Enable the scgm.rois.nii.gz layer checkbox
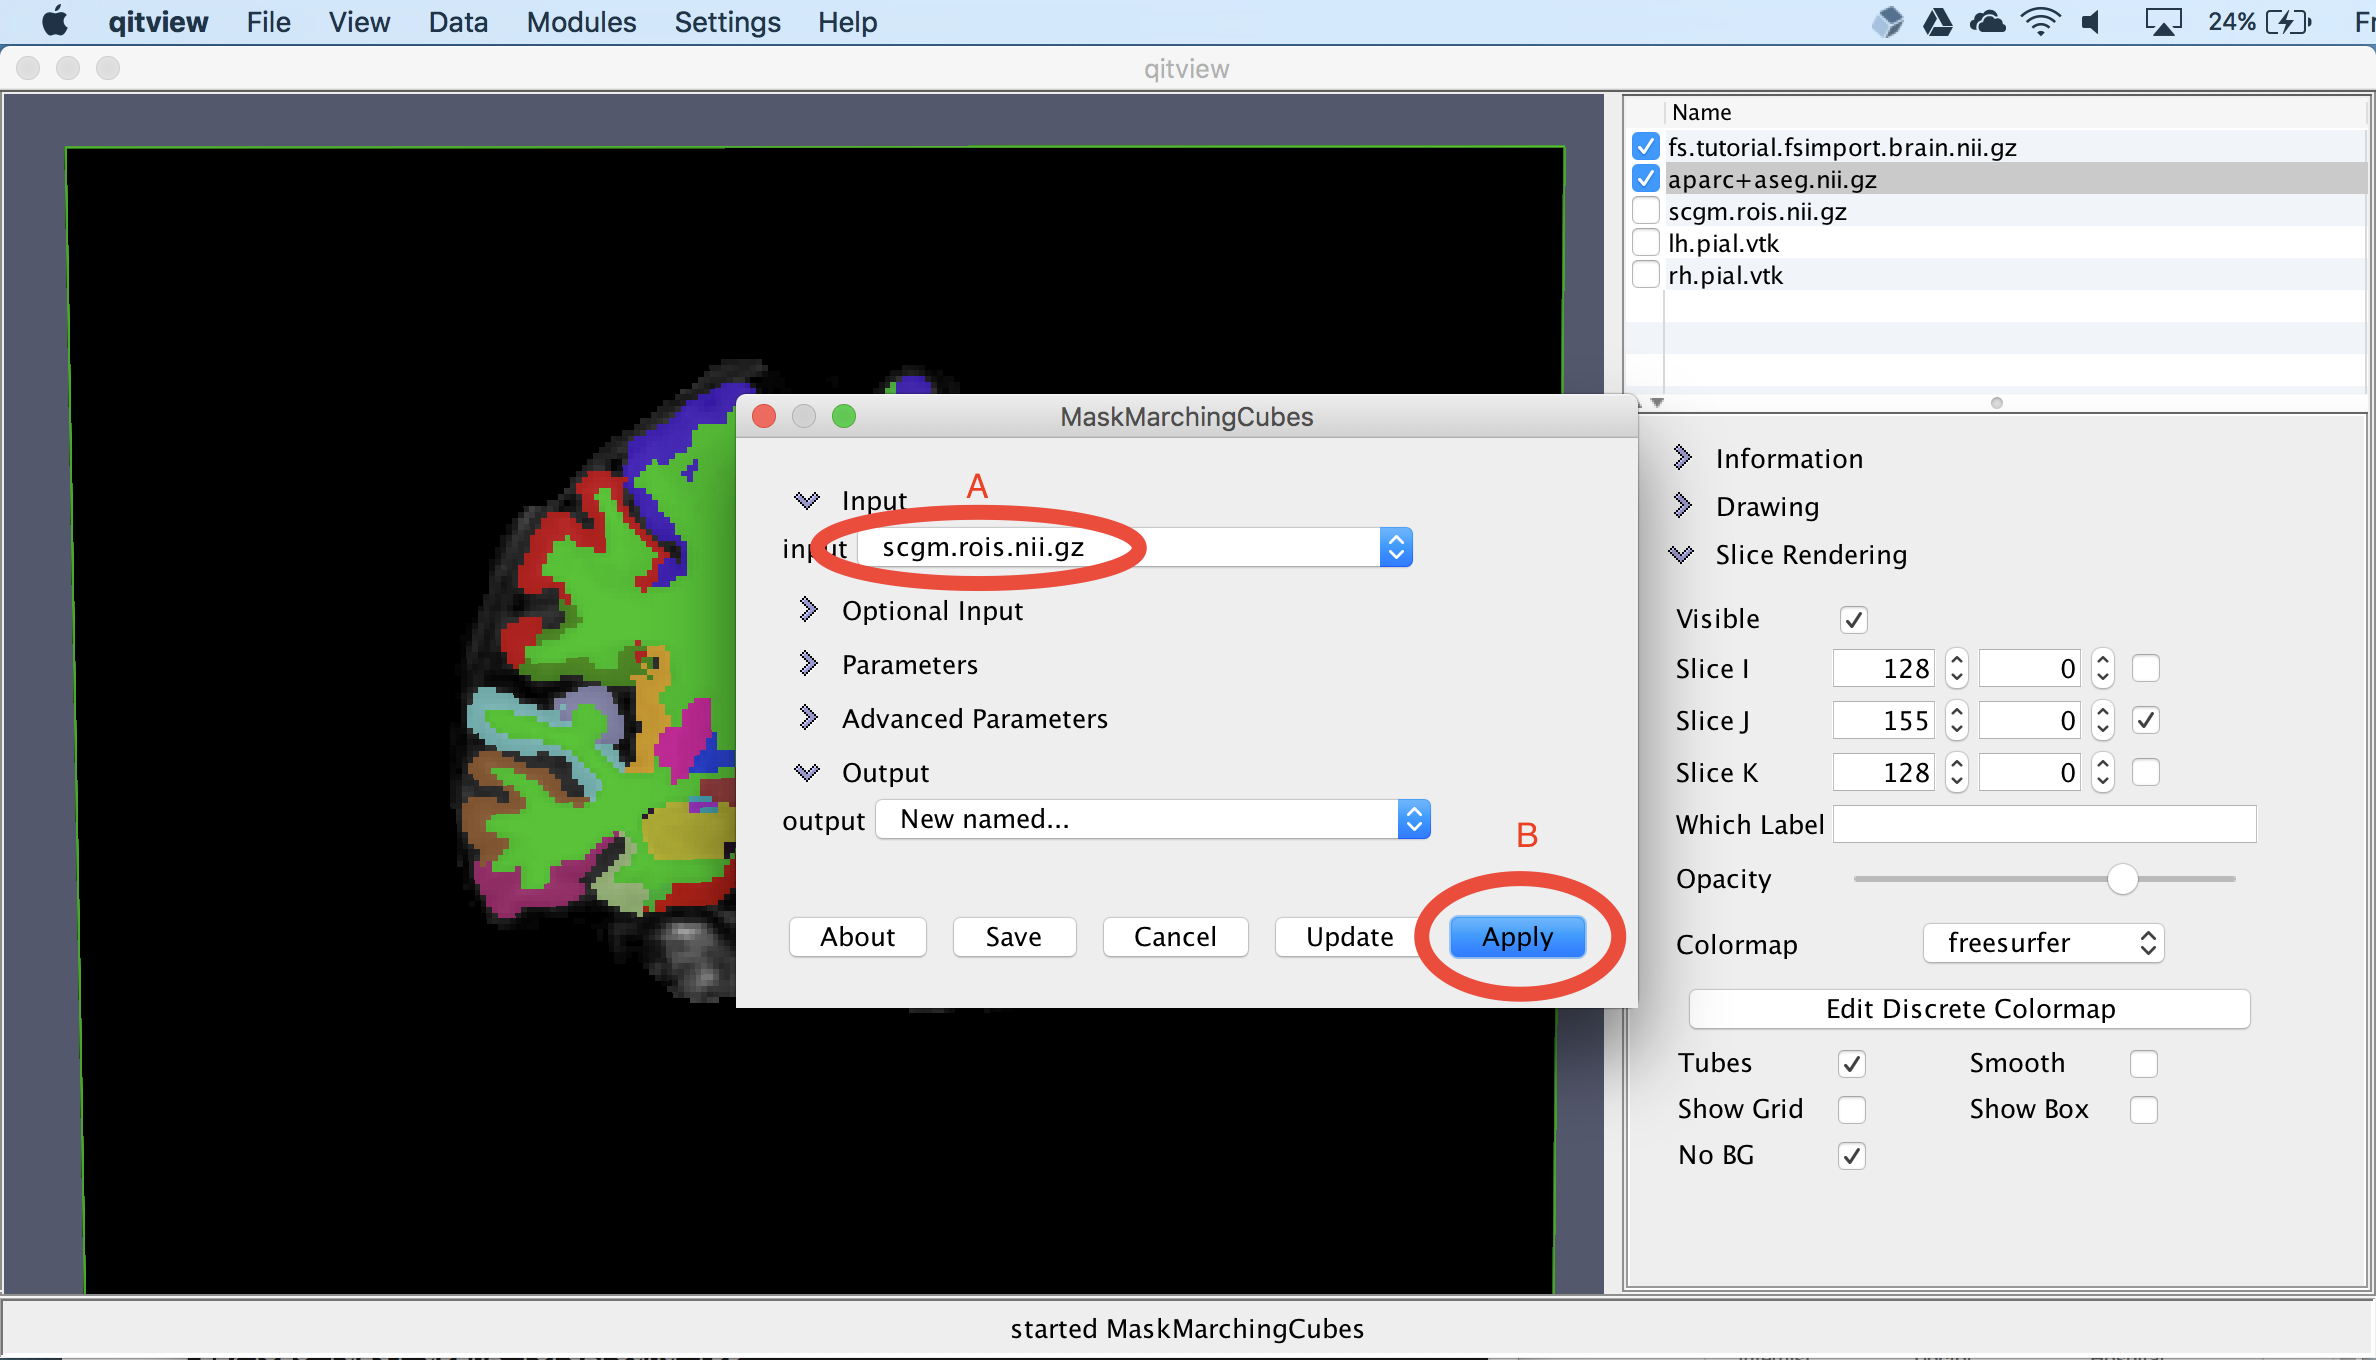Image resolution: width=2376 pixels, height=1360 pixels. [x=1646, y=211]
